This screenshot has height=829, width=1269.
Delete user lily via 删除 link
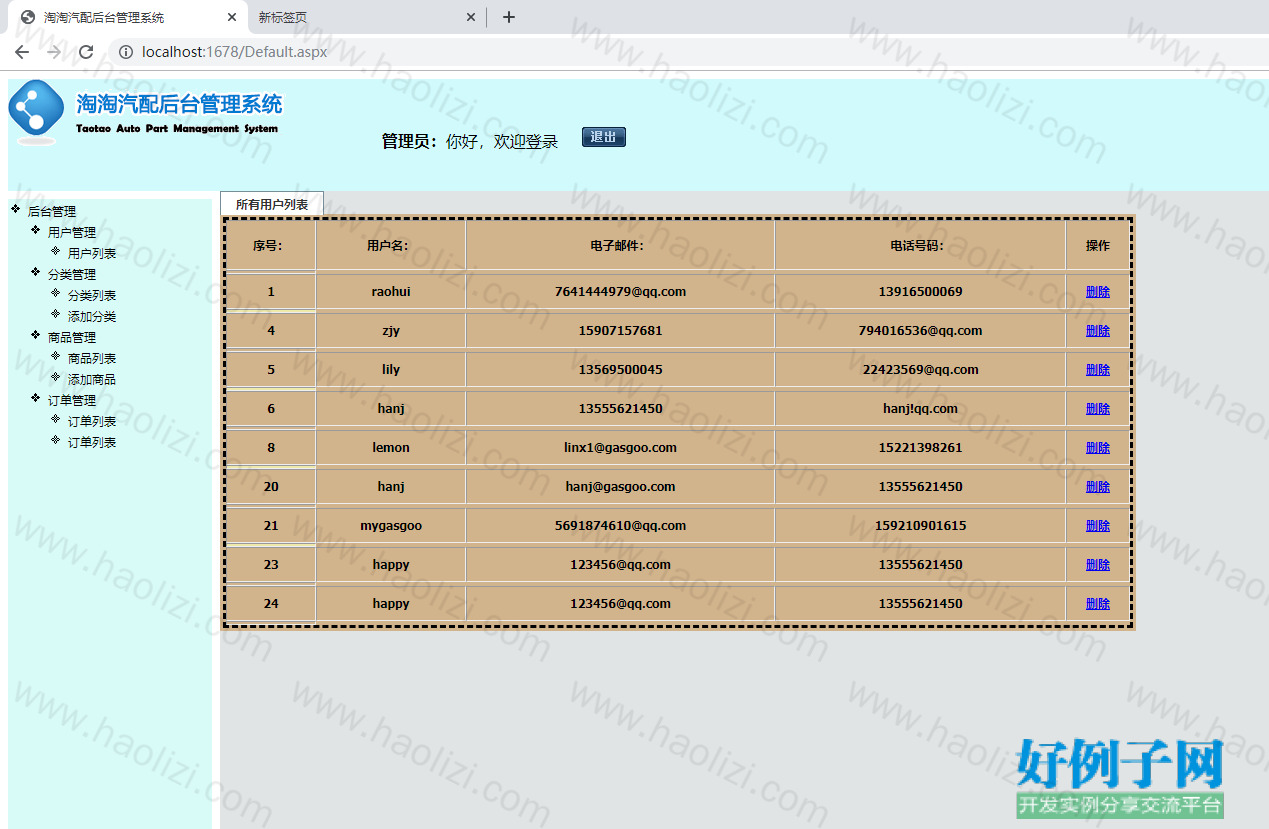[x=1098, y=370]
